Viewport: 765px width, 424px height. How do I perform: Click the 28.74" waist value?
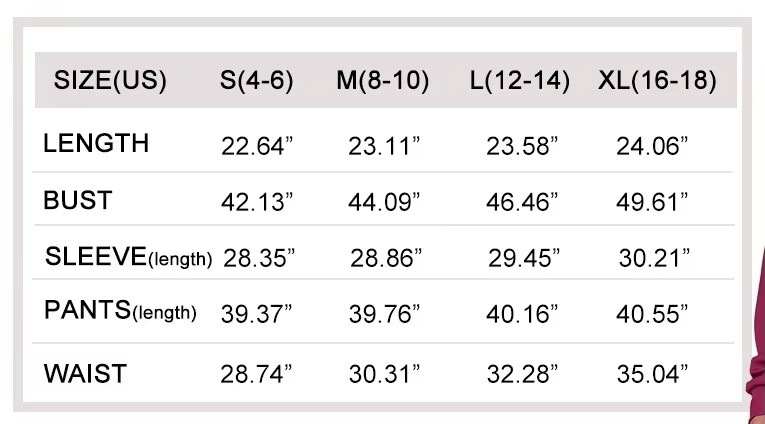256,375
